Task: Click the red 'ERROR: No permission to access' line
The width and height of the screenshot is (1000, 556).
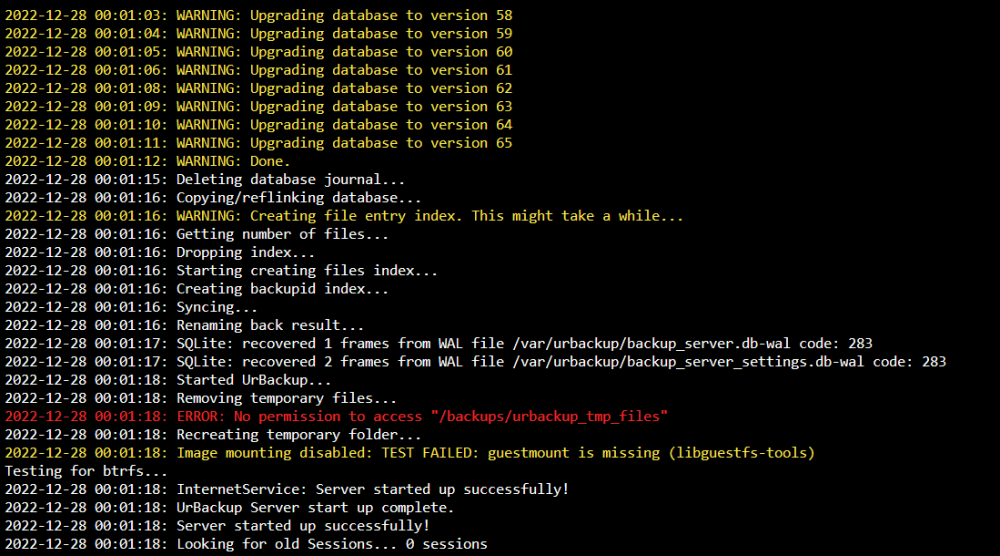Action: pyautogui.click(x=336, y=416)
